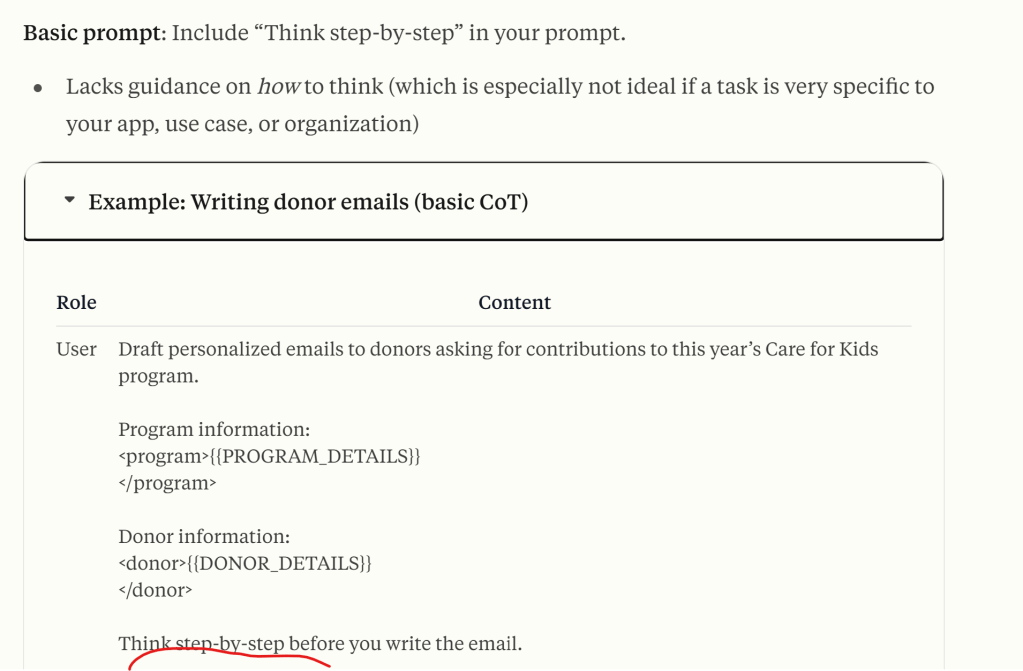Click the closing </donor> tag
The image size is (1023, 671).
(155, 590)
